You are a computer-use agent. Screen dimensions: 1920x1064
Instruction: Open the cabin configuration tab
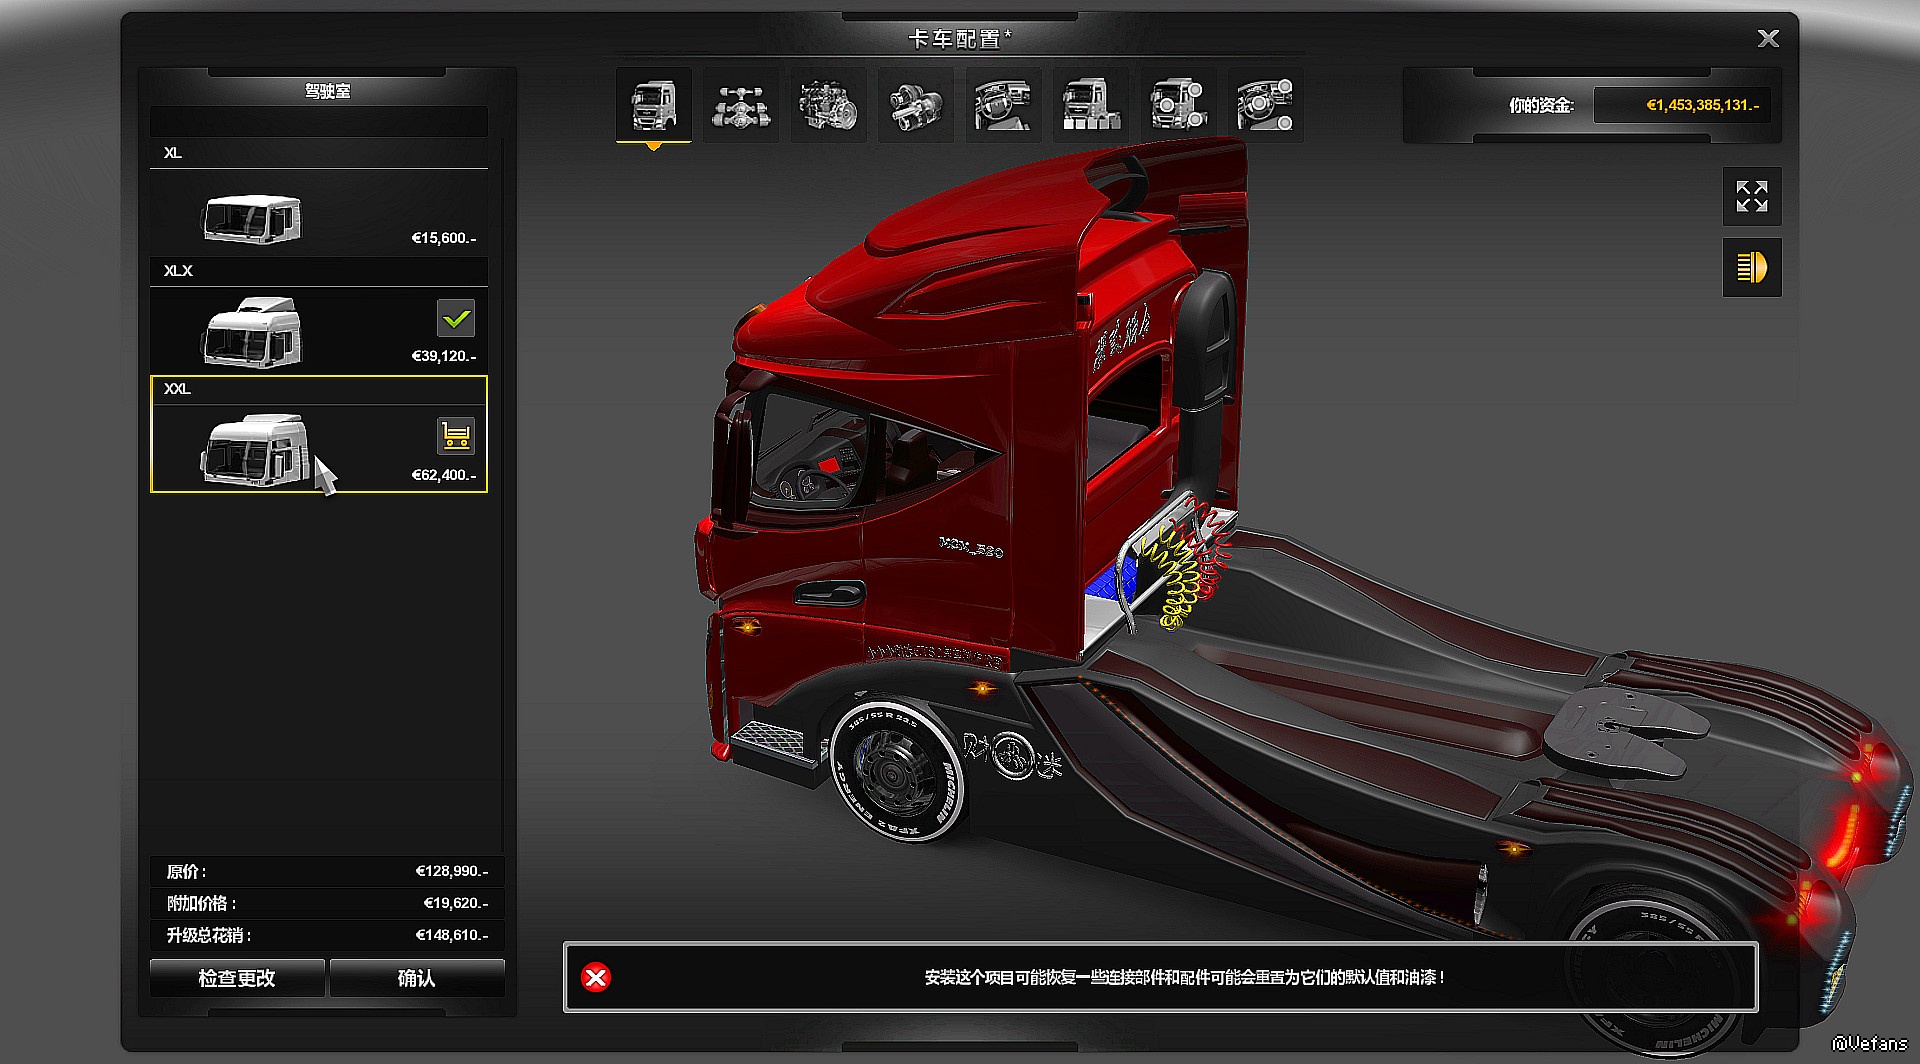(654, 105)
